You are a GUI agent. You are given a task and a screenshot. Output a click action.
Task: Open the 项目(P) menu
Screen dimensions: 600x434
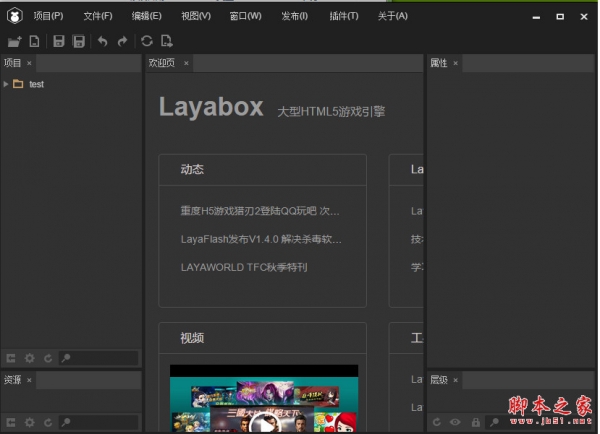coord(48,16)
